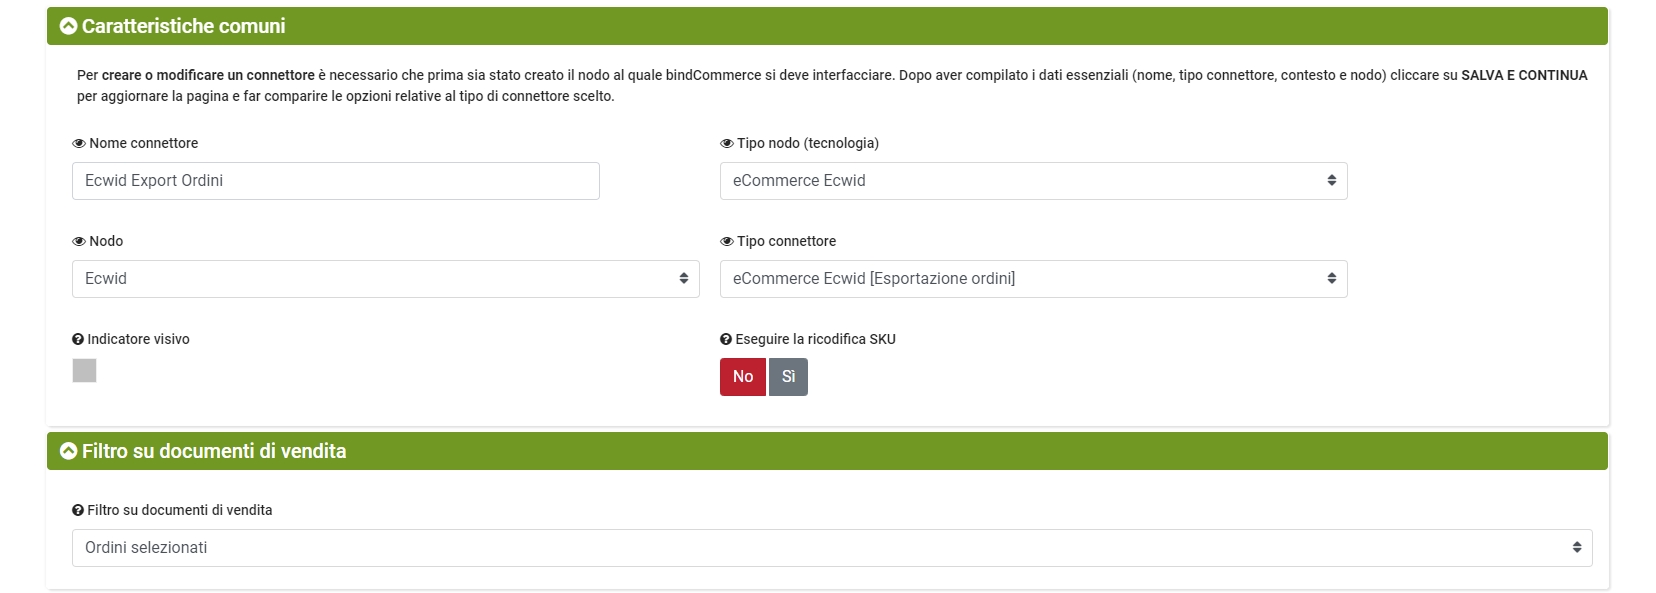Viewport: 1656px width, 593px height.
Task: Click the eye icon beside Tipo nodo (tecnologia)
Action: point(727,144)
